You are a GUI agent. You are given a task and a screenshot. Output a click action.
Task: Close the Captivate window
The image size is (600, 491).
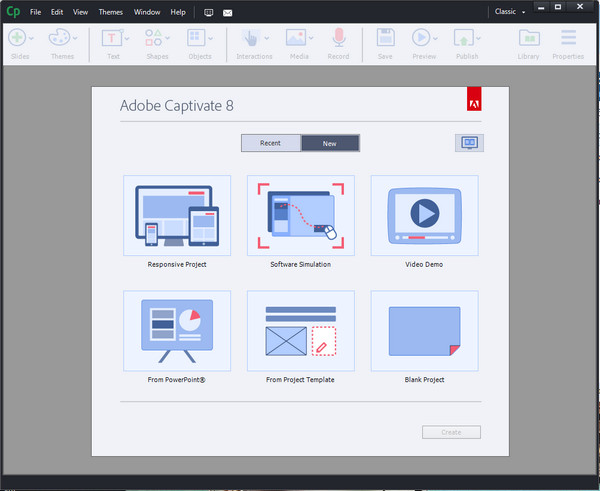tap(580, 7)
